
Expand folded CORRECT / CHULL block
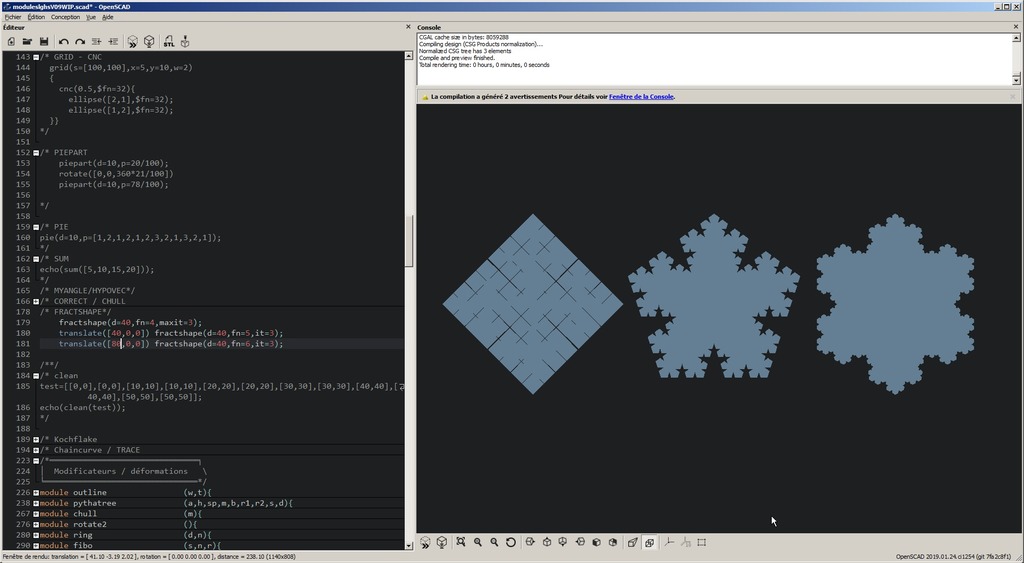click(36, 302)
